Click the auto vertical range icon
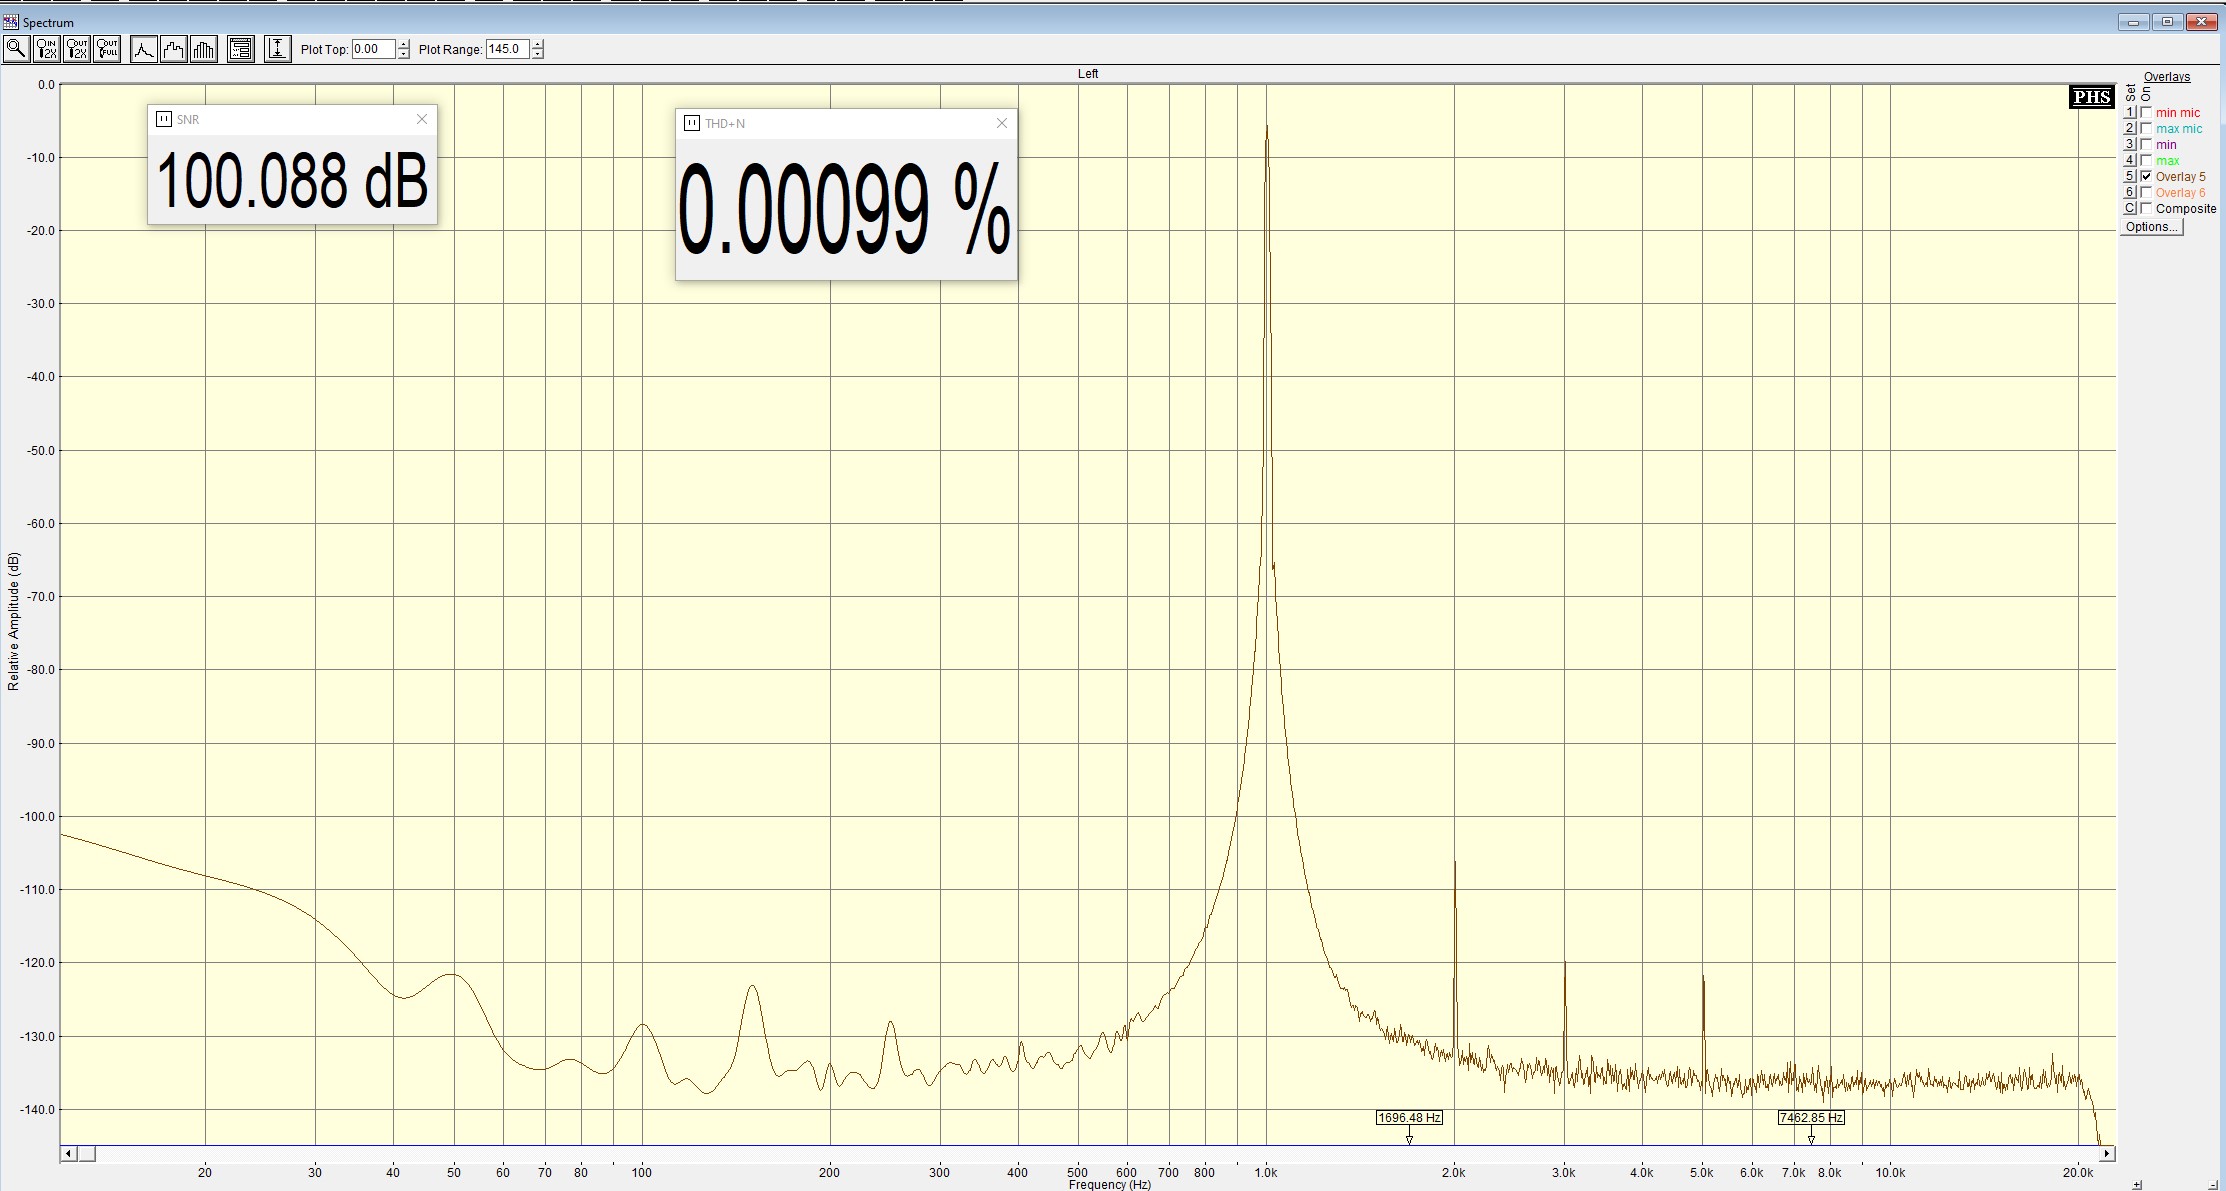The width and height of the screenshot is (2226, 1191). pyautogui.click(x=278, y=49)
